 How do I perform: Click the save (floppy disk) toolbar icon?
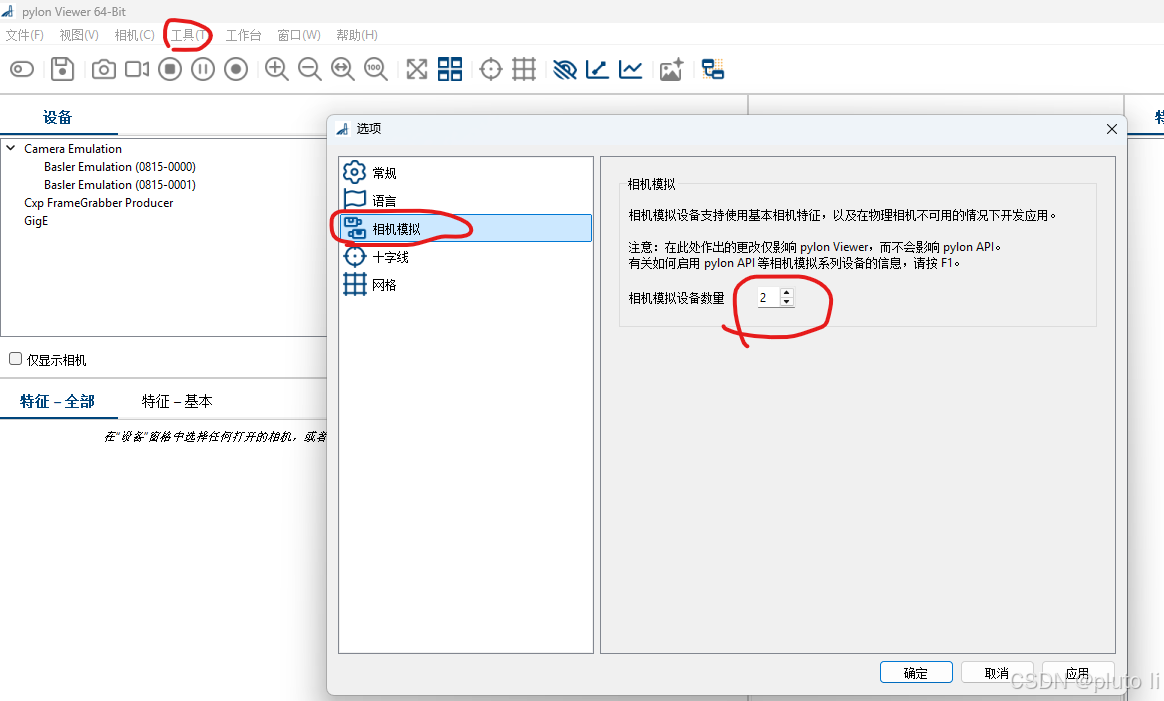[62, 69]
